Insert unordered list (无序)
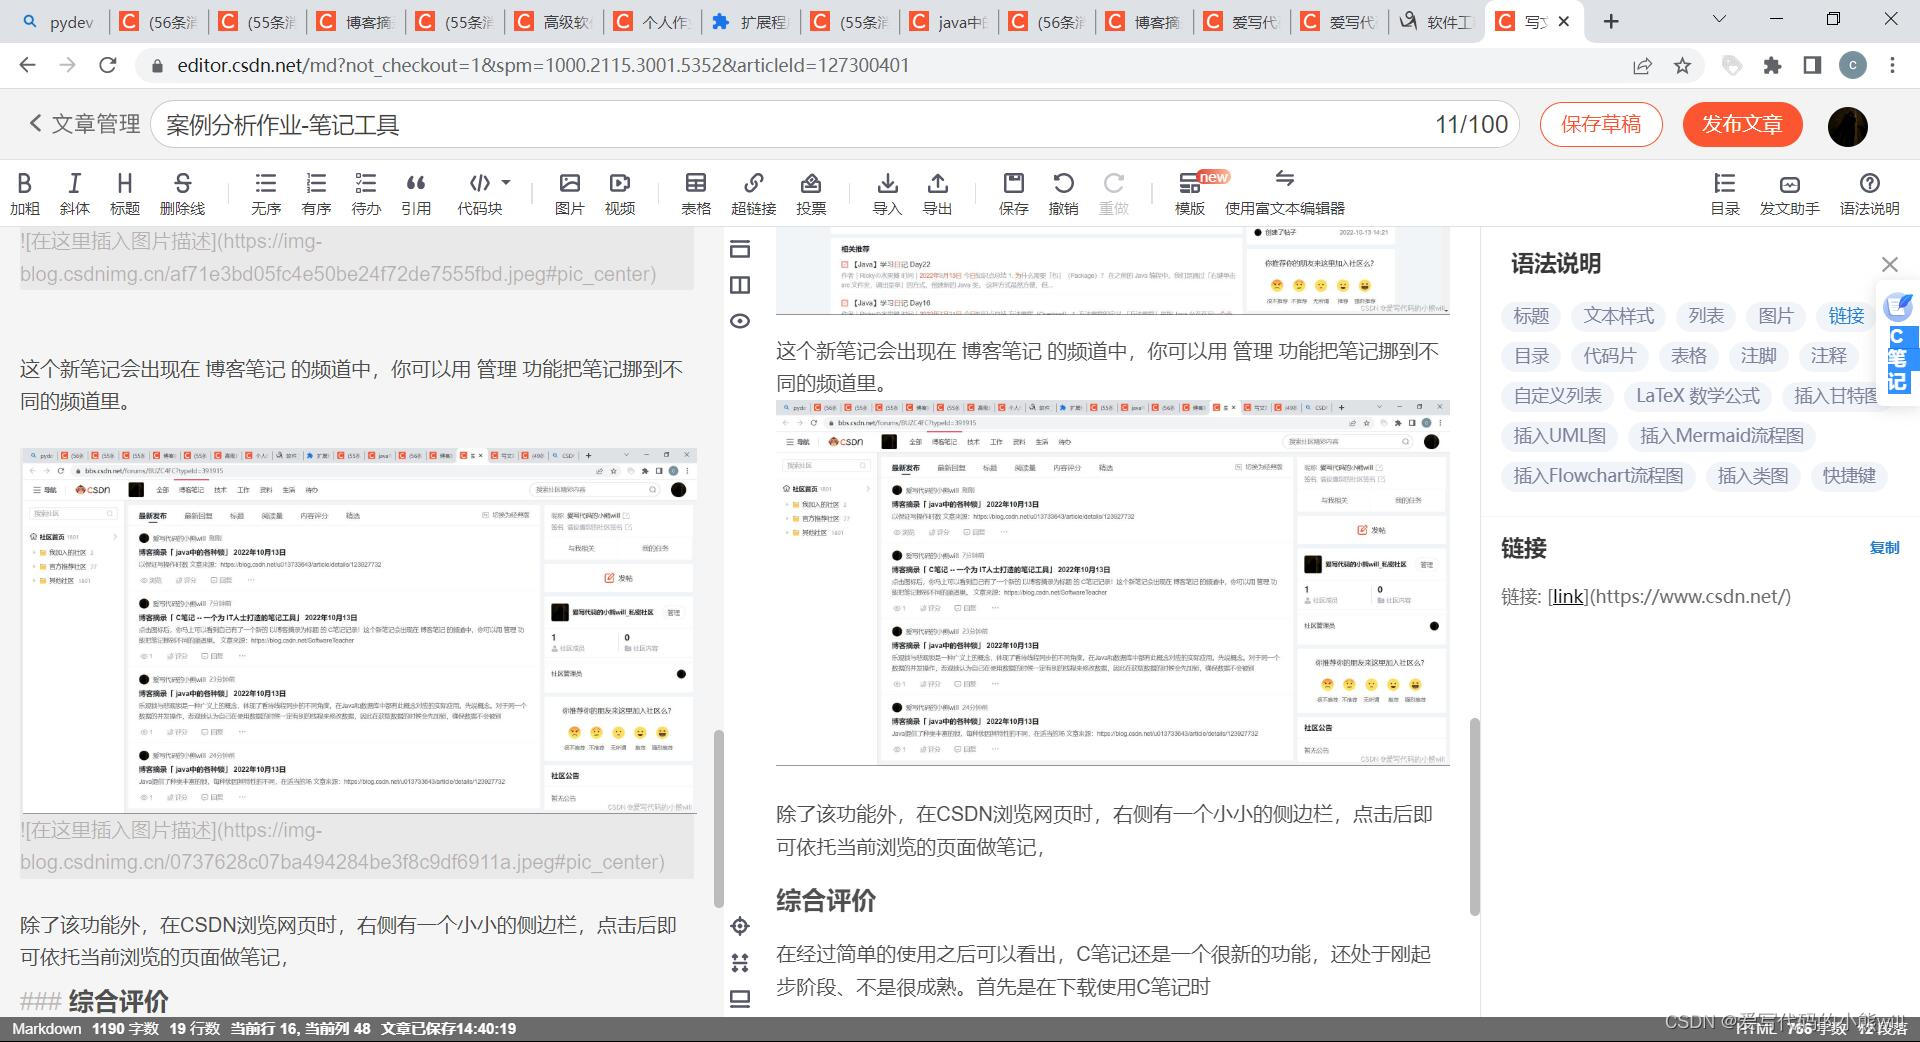 click(x=265, y=193)
